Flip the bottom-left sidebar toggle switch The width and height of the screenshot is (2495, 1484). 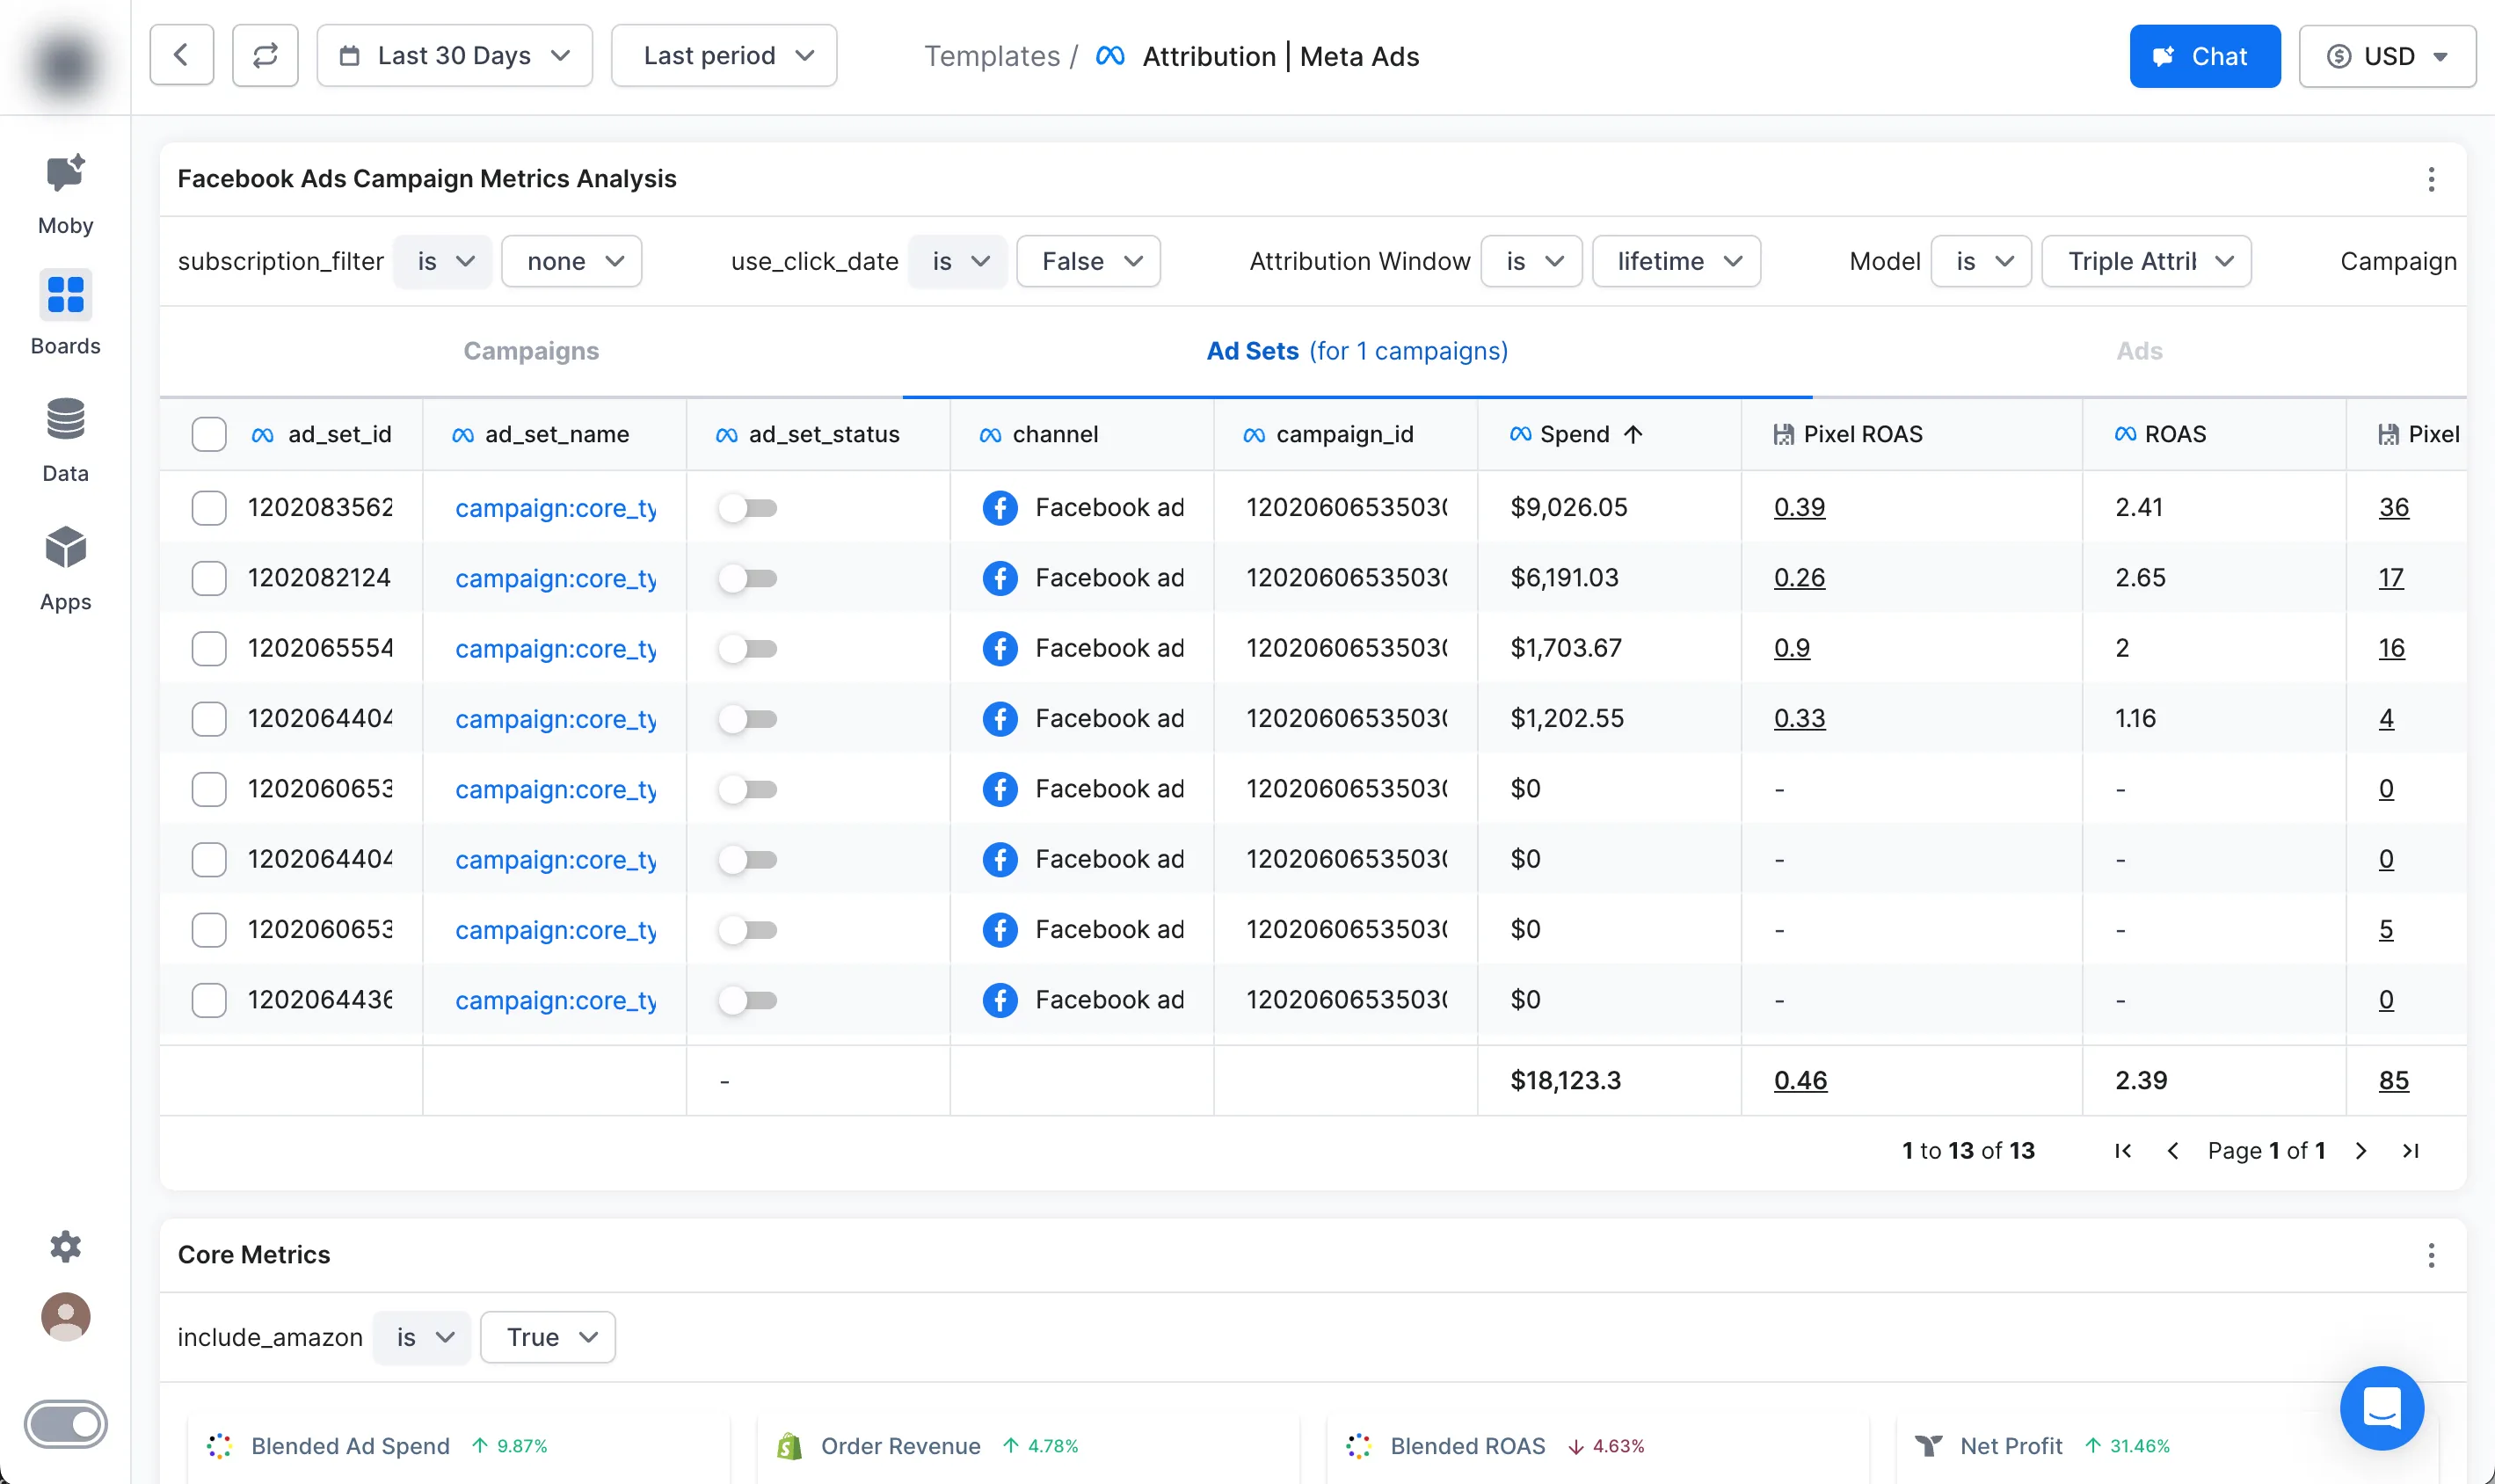66,1423
